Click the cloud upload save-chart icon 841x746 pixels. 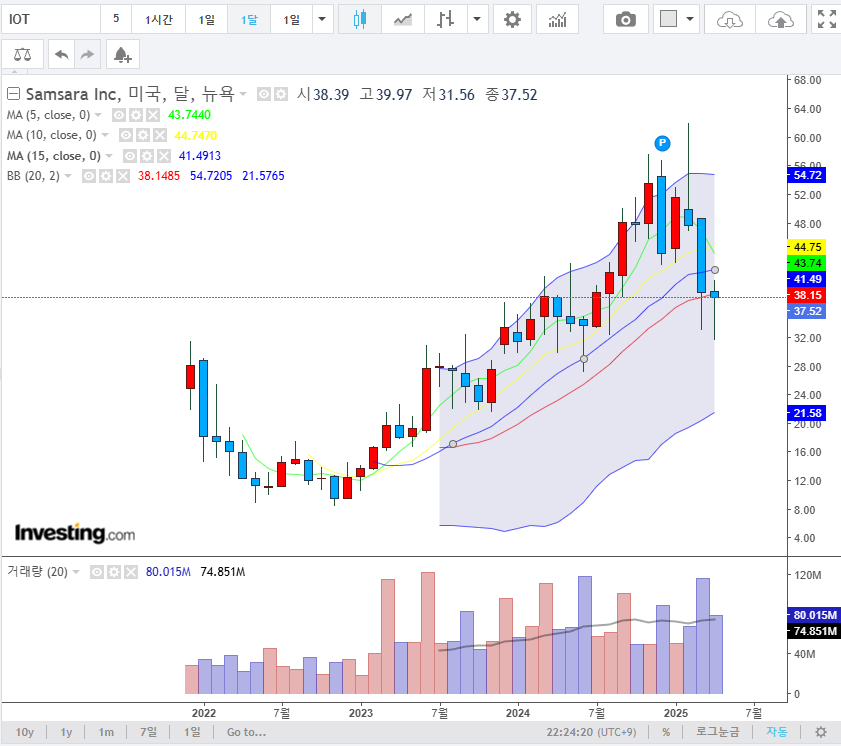(780, 20)
